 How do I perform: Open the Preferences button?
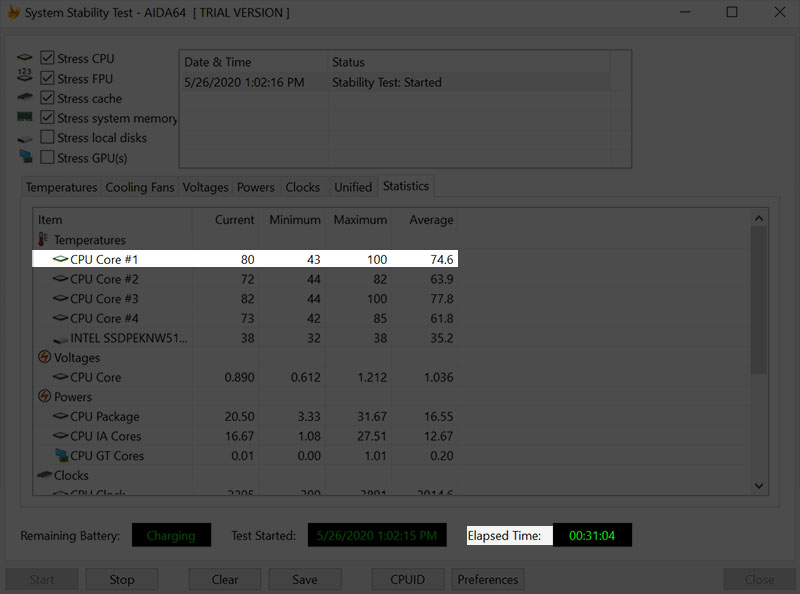pos(488,579)
